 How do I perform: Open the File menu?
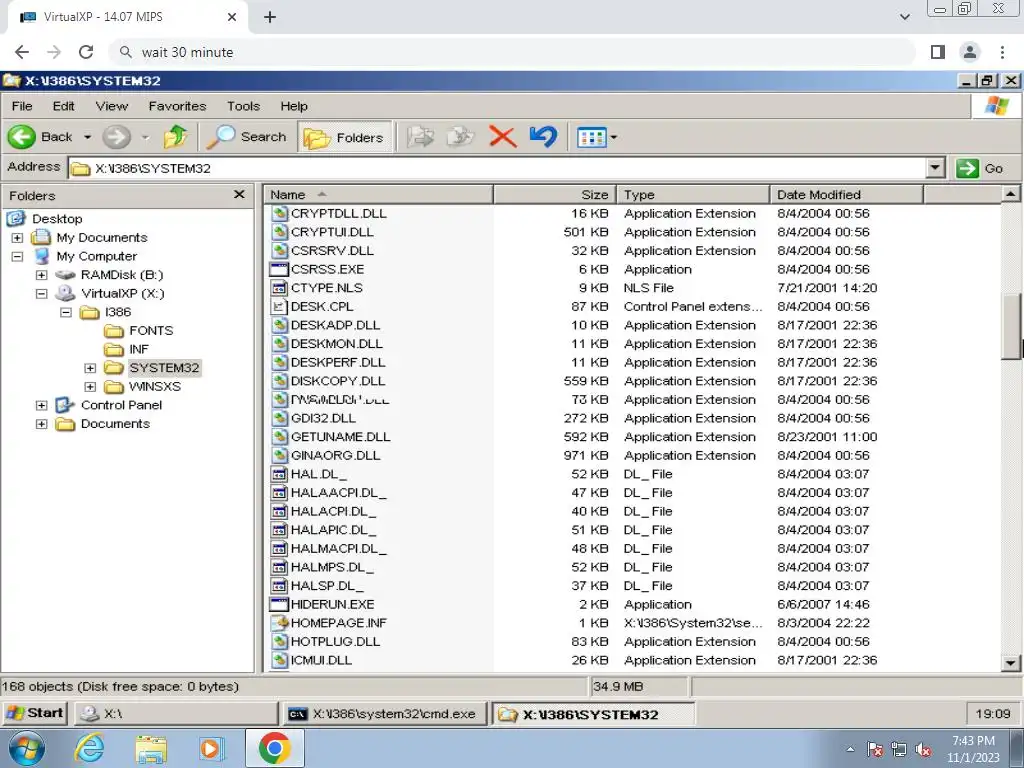point(22,106)
